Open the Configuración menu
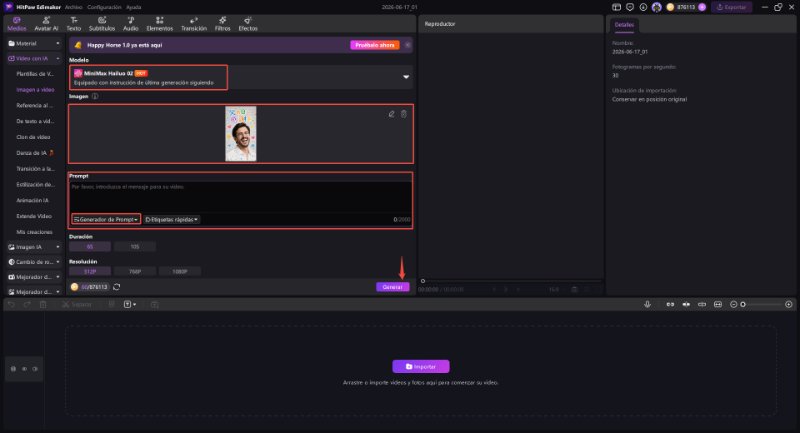The image size is (800, 433). click(104, 7)
